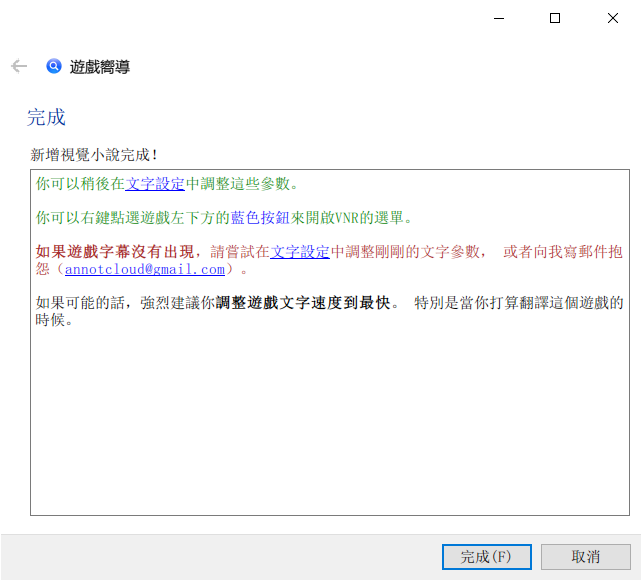Image resolution: width=642 pixels, height=581 pixels.
Task: Click the 完成(F) button
Action: 487,557
